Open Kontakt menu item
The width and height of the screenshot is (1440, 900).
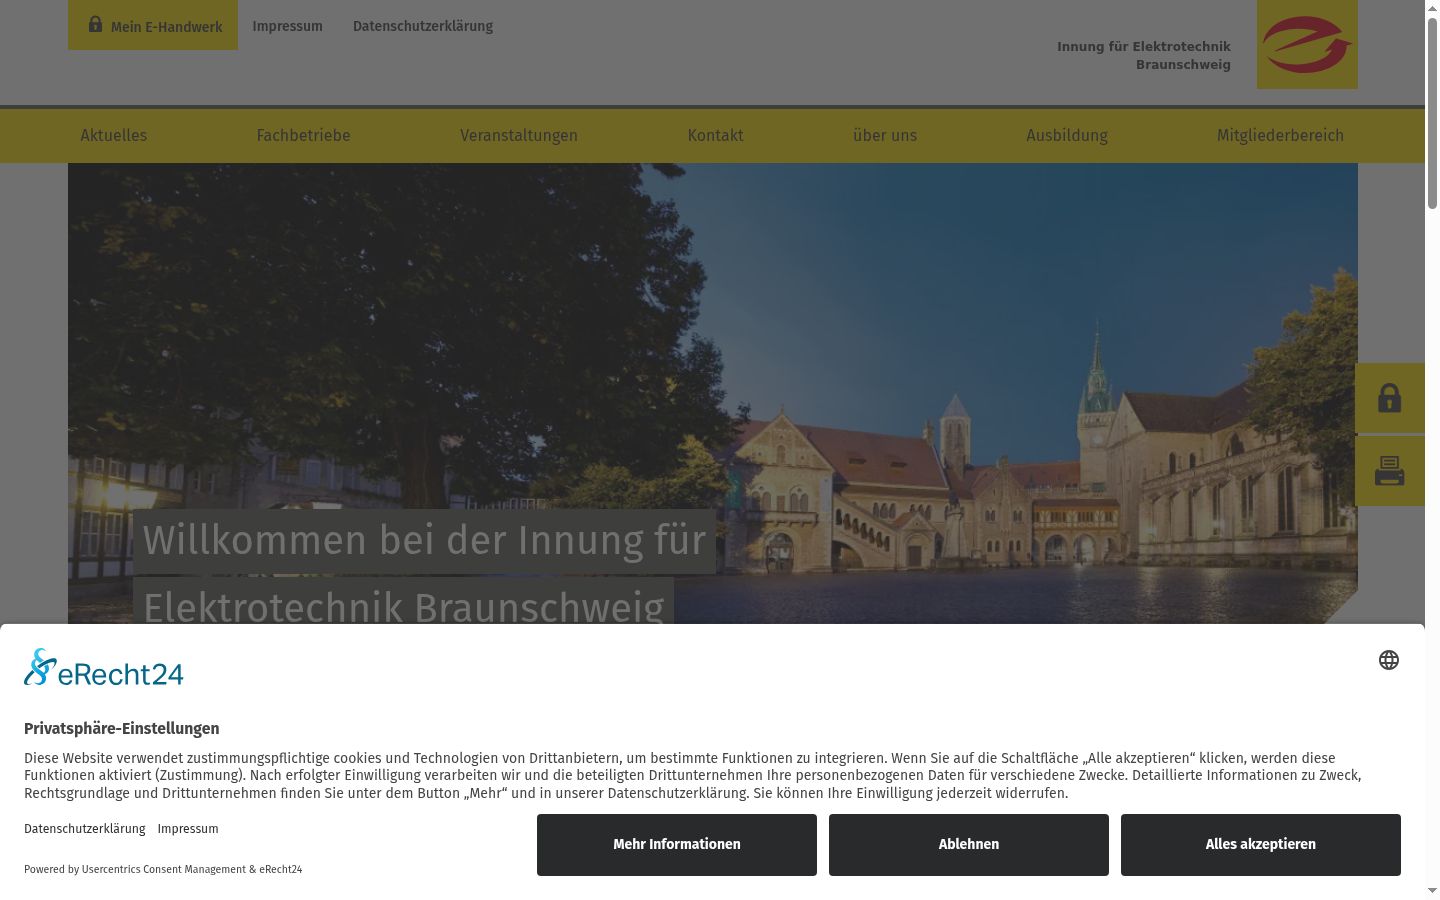pyautogui.click(x=715, y=135)
